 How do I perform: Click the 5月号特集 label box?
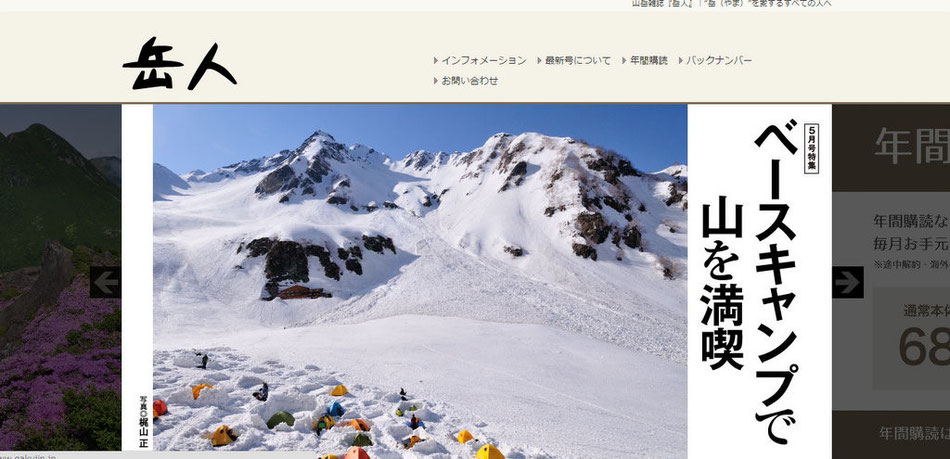(812, 148)
